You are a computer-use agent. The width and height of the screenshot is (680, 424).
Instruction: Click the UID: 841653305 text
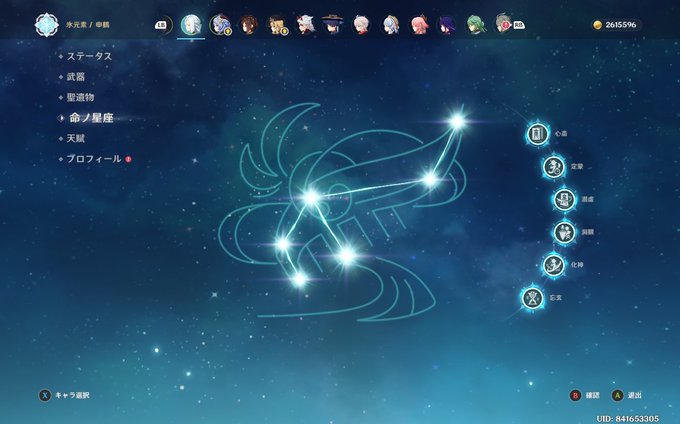627,419
